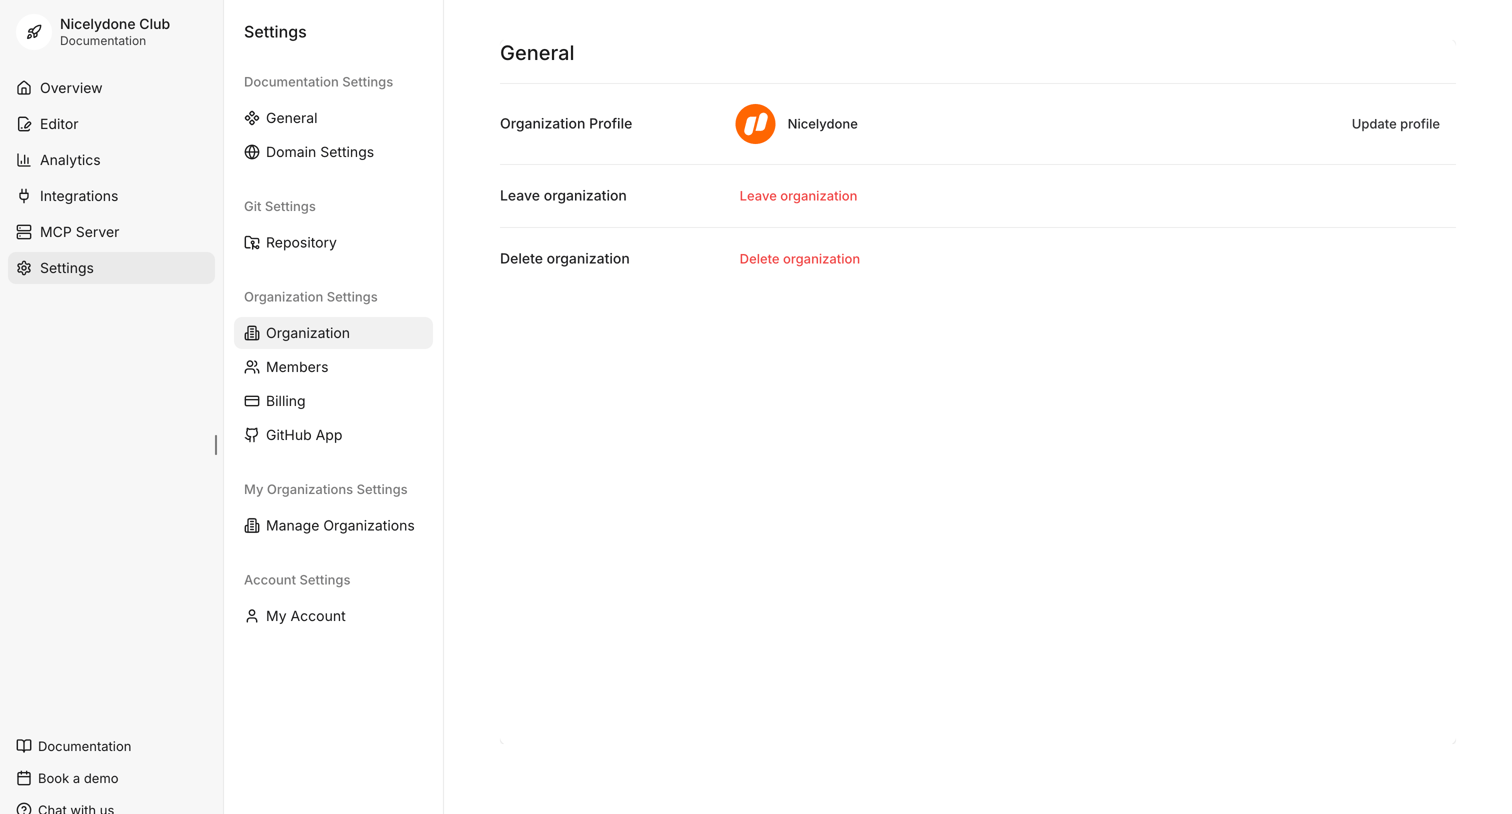Click the Manage Organizations building icon
This screenshot has width=1512, height=814.
click(x=252, y=526)
